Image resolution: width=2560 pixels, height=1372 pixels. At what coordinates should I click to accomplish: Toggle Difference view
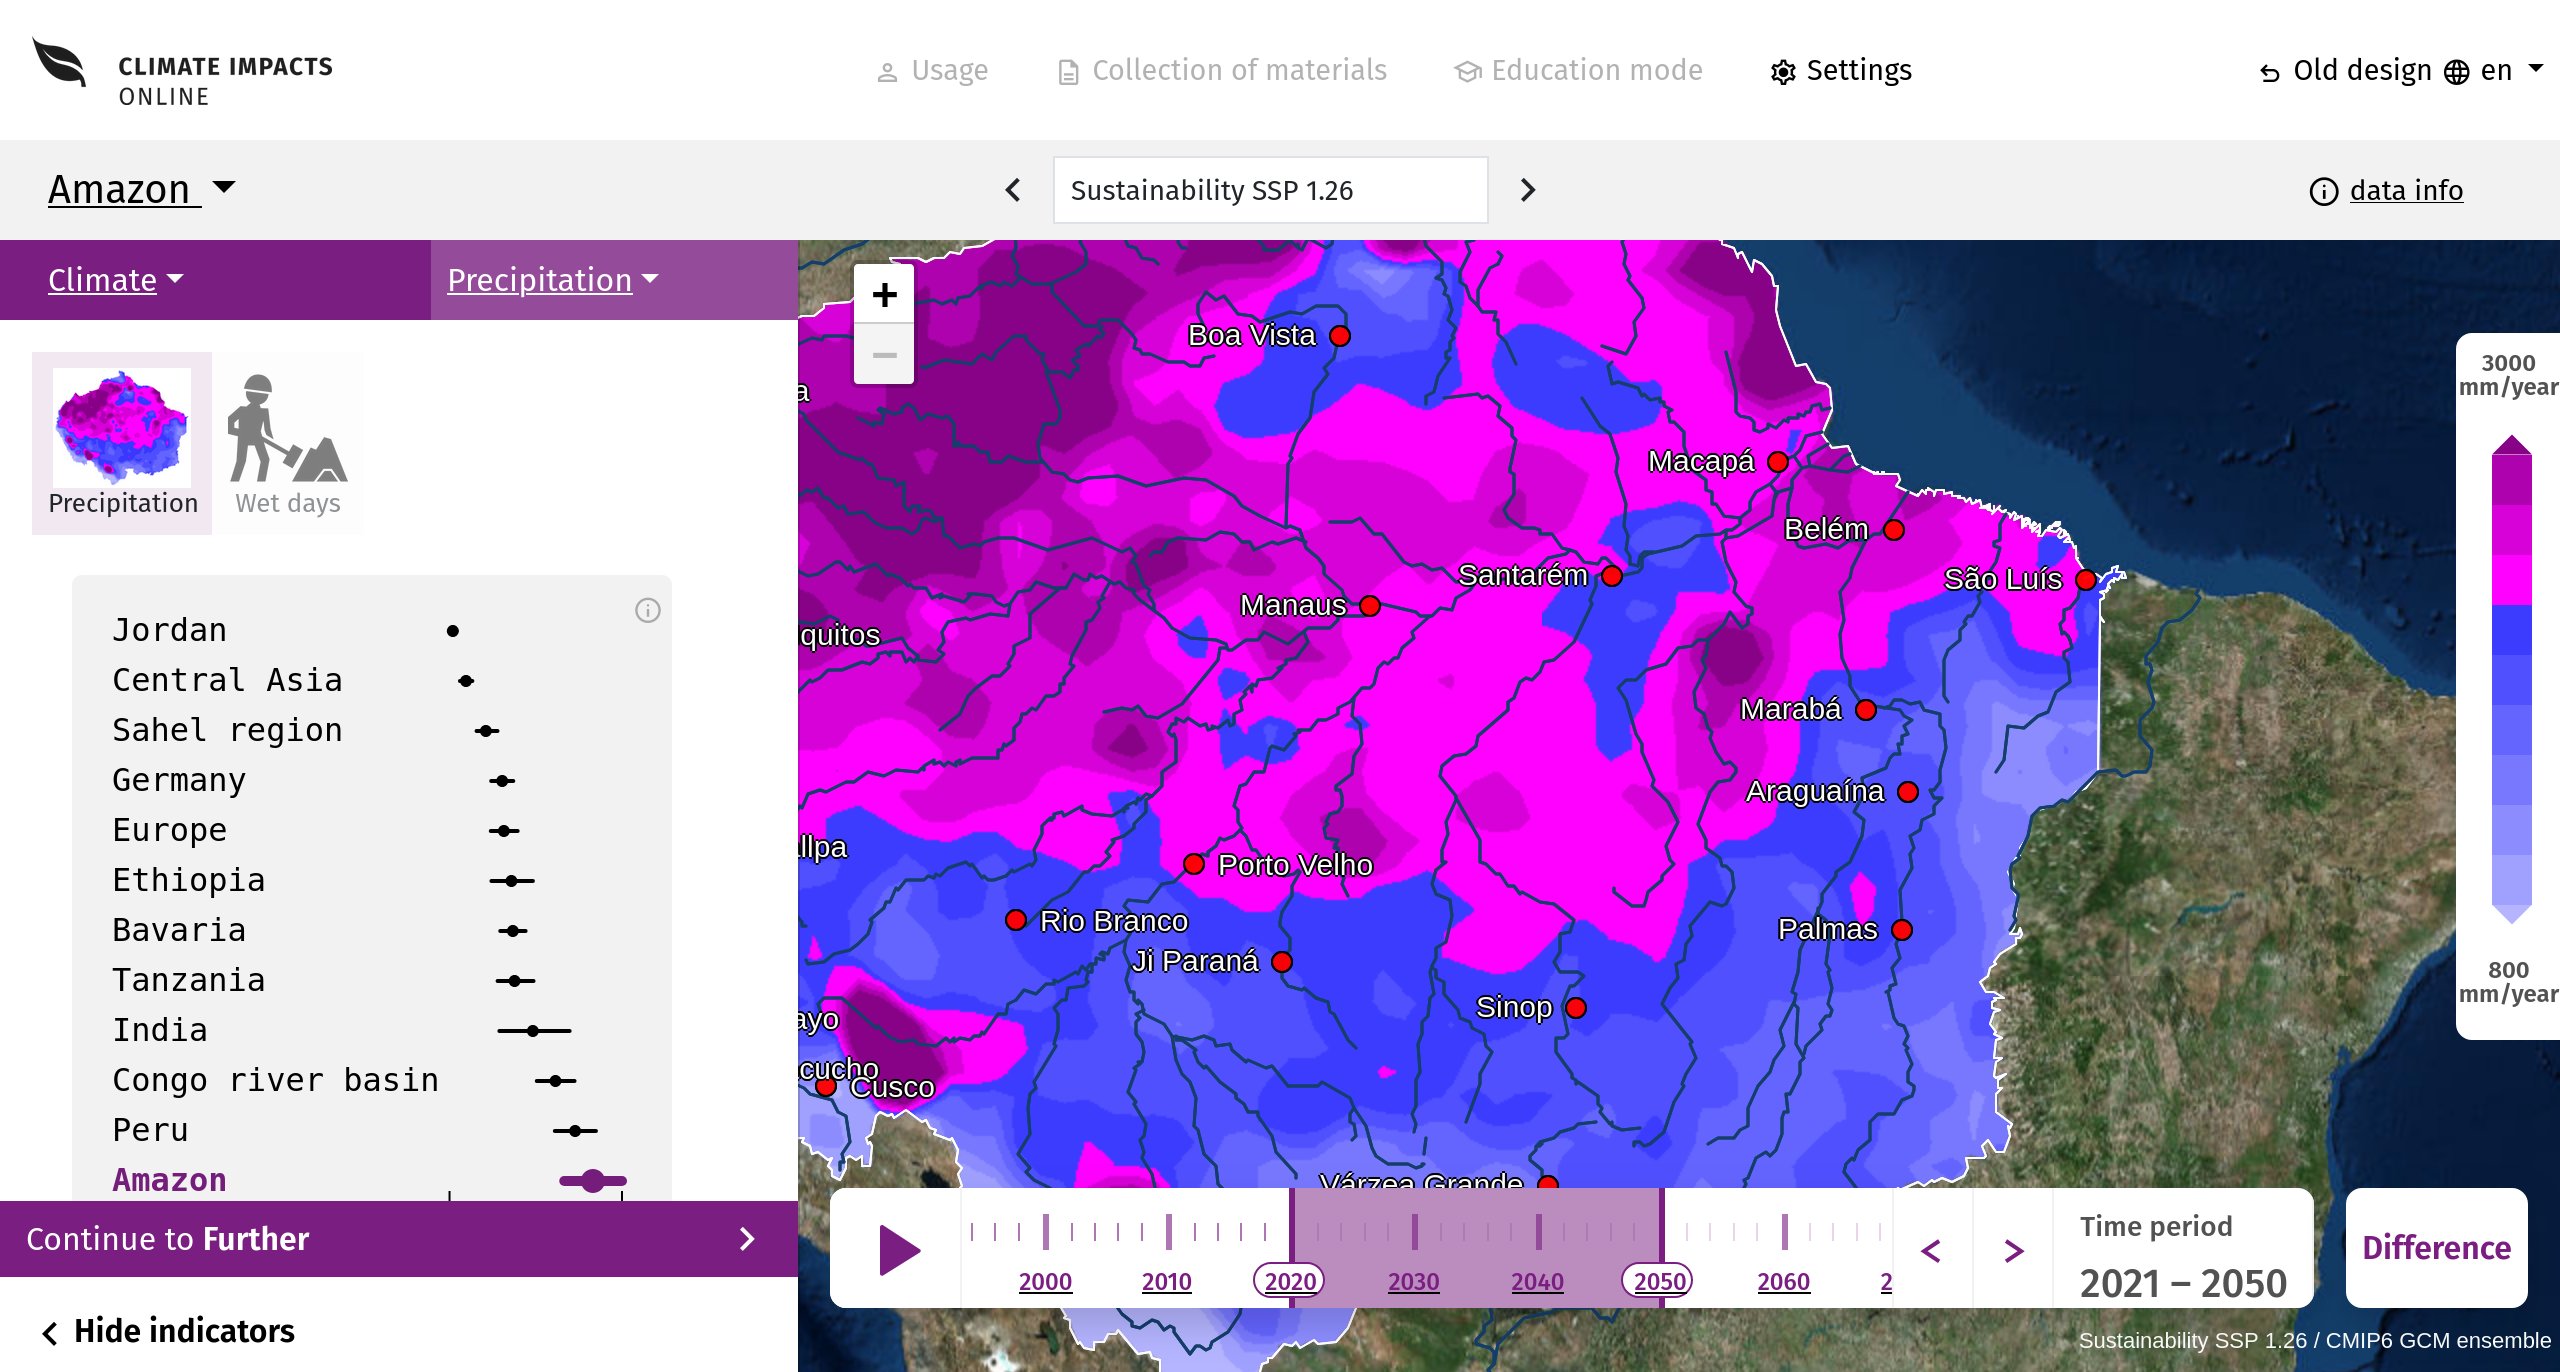pyautogui.click(x=2436, y=1248)
